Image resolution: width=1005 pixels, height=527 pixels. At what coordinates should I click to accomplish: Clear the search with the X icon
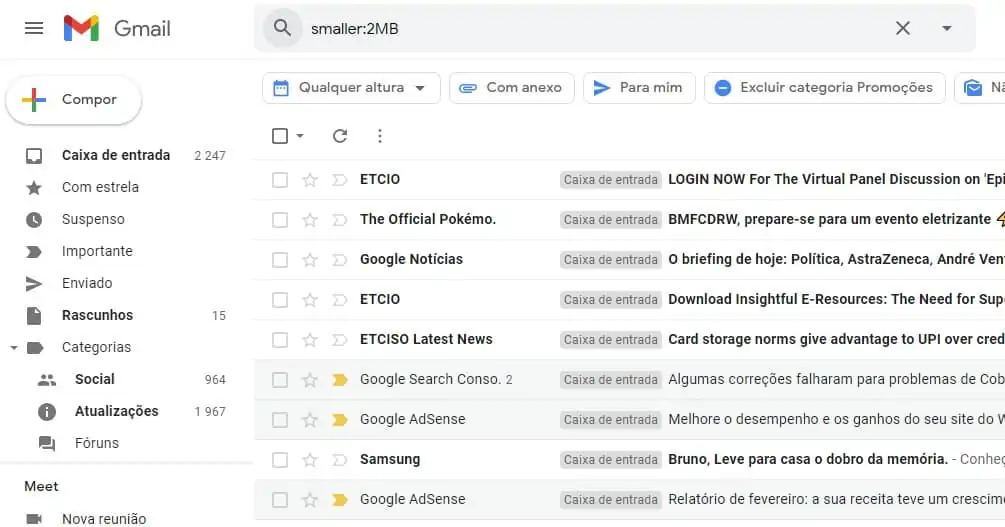(x=902, y=28)
